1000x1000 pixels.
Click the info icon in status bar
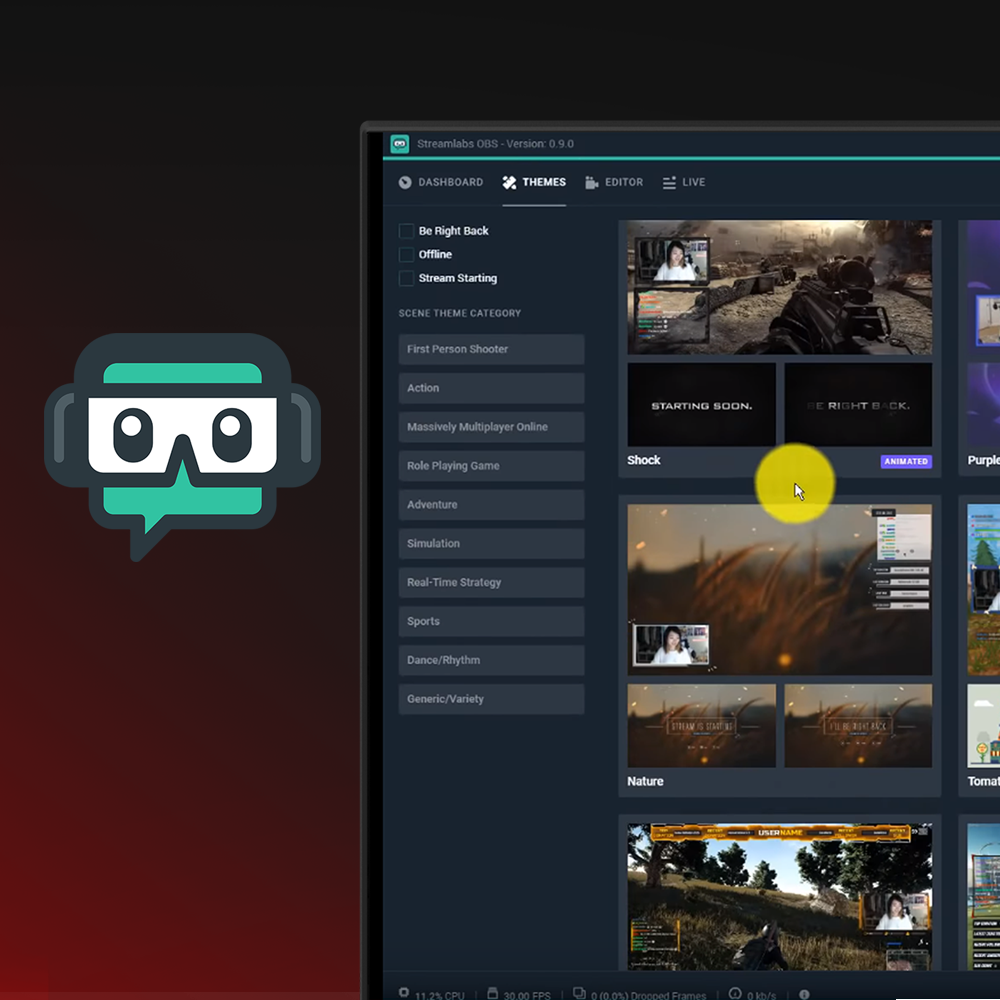[x=804, y=994]
